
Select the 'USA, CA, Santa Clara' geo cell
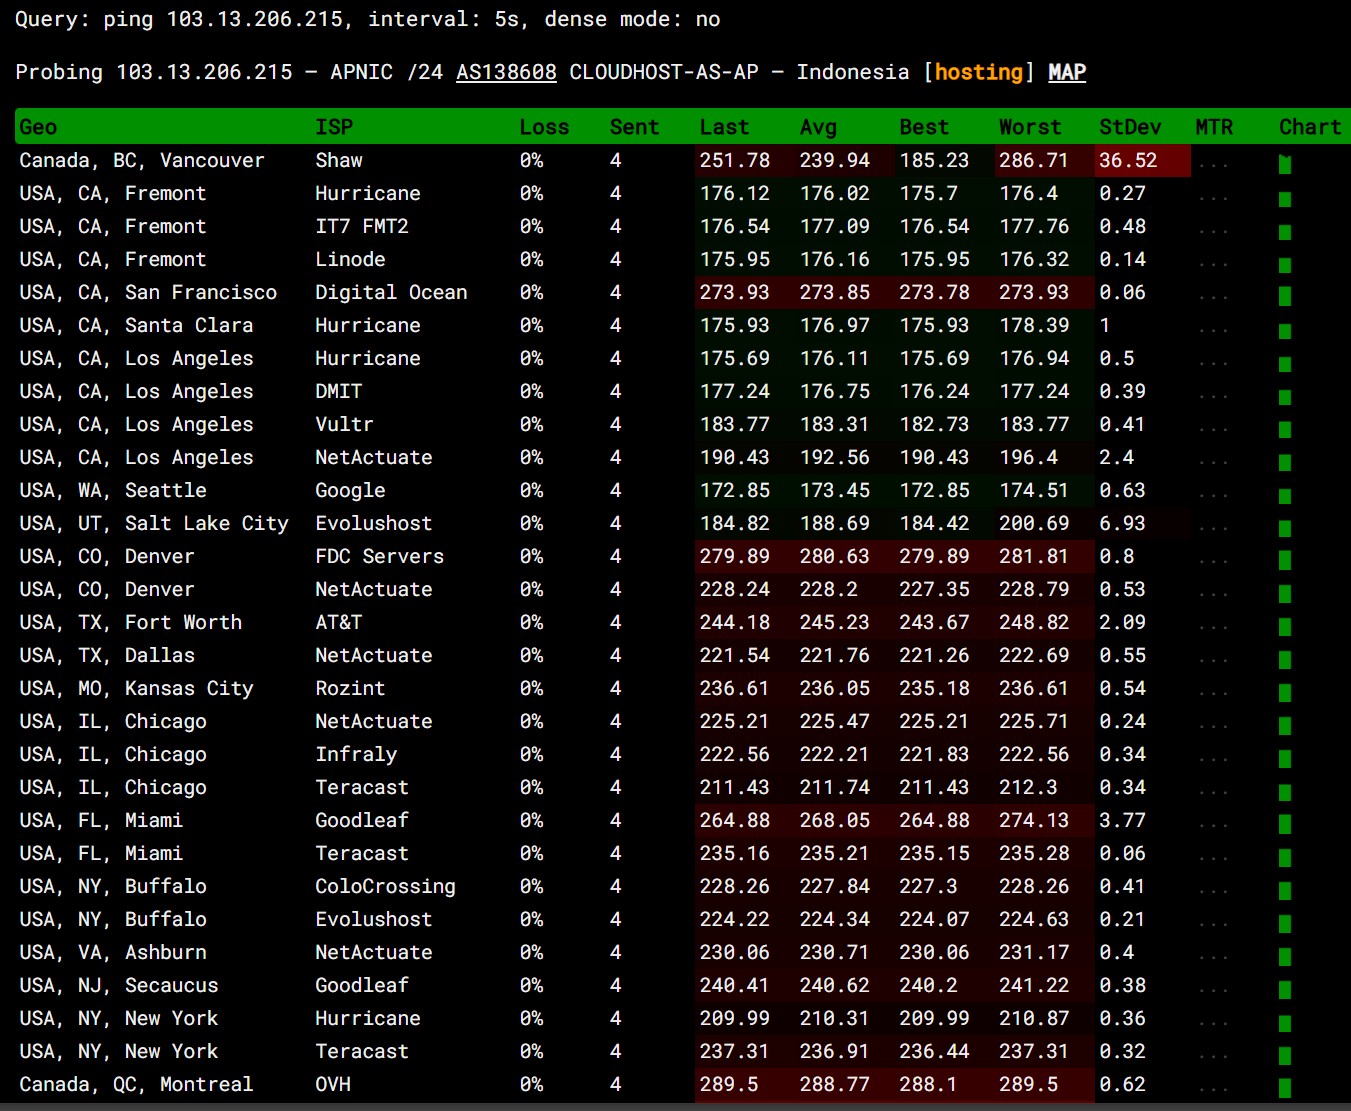[x=136, y=326]
